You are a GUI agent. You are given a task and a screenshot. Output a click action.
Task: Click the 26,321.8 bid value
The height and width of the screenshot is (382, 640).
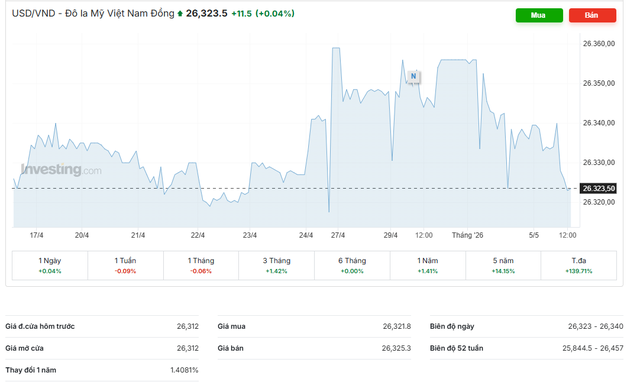point(397,326)
